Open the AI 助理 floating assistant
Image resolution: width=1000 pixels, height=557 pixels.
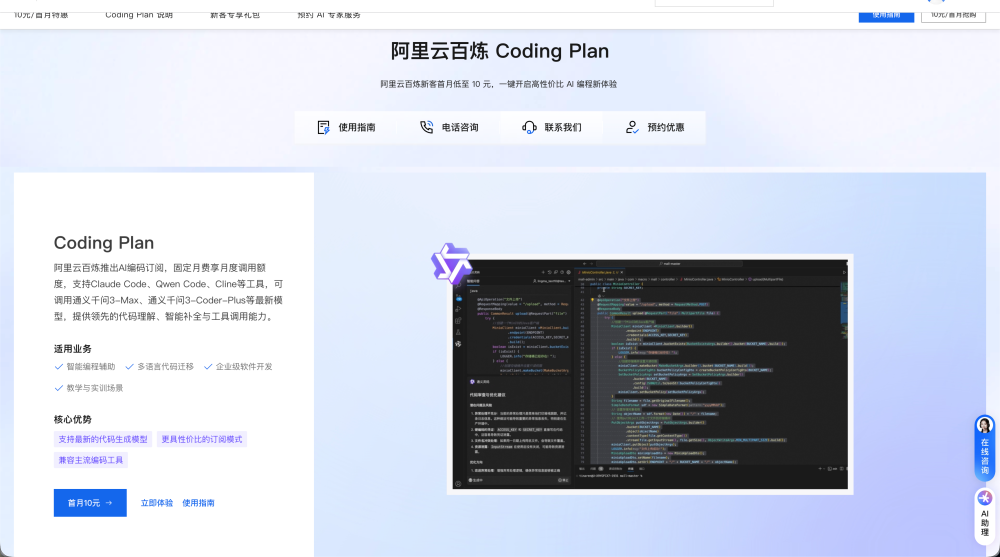(985, 517)
